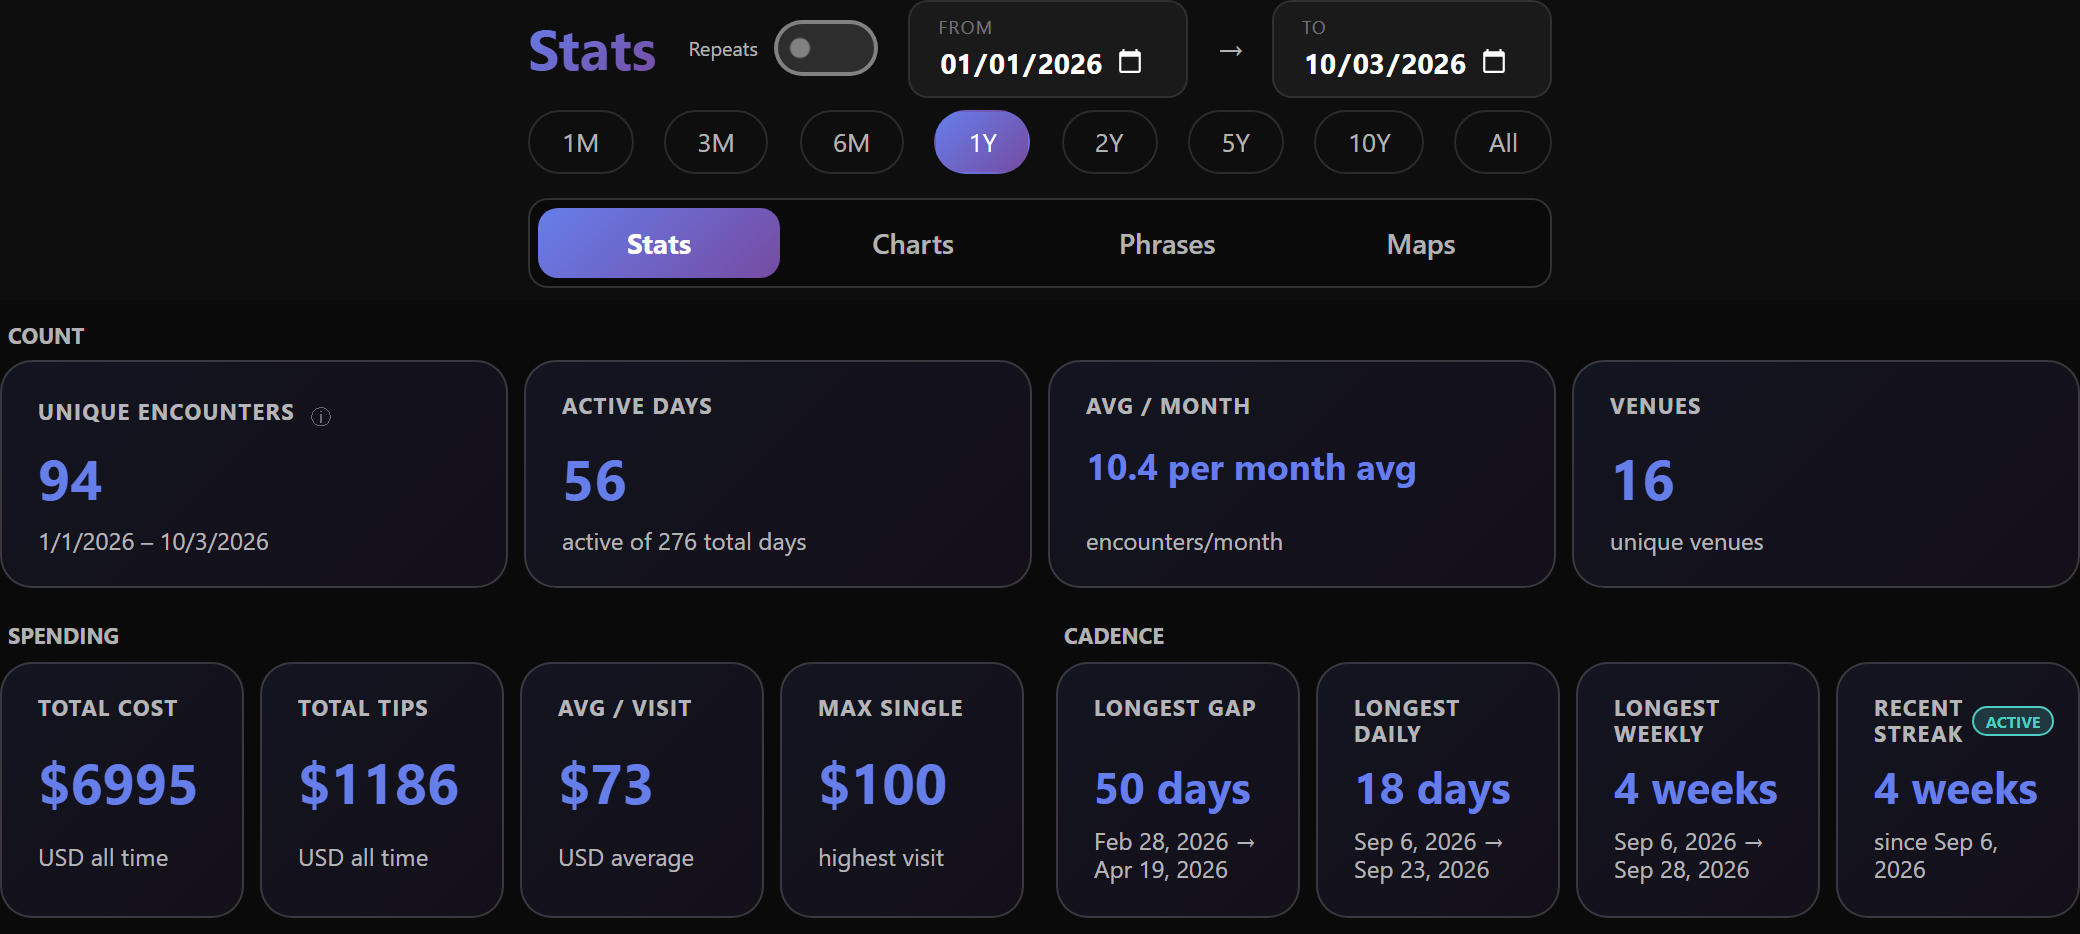This screenshot has width=2080, height=934.
Task: Click the Avg / Visit value $73
Action: click(605, 784)
